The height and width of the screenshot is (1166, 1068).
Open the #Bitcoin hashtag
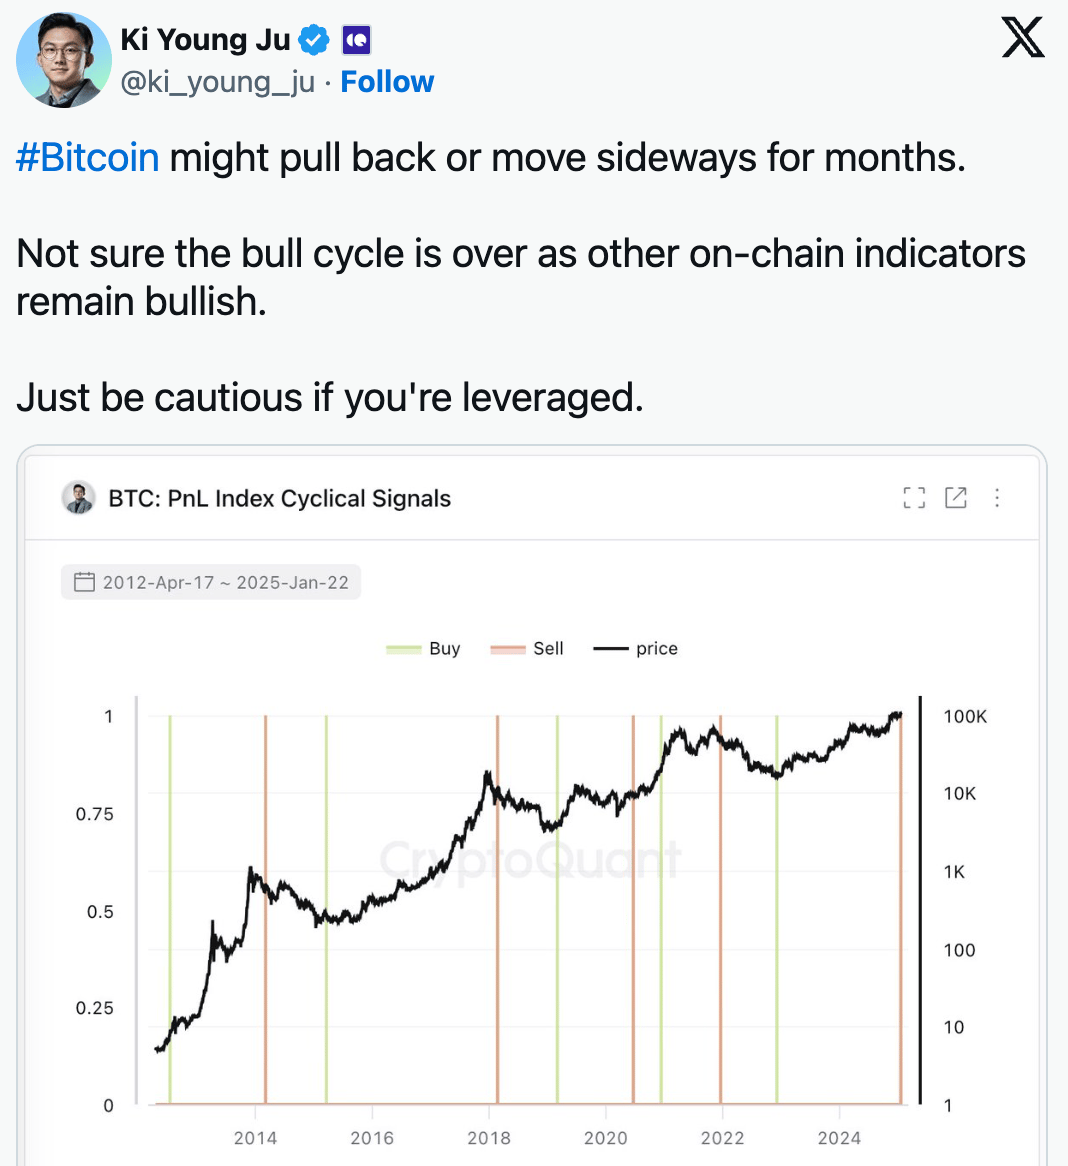click(x=88, y=158)
